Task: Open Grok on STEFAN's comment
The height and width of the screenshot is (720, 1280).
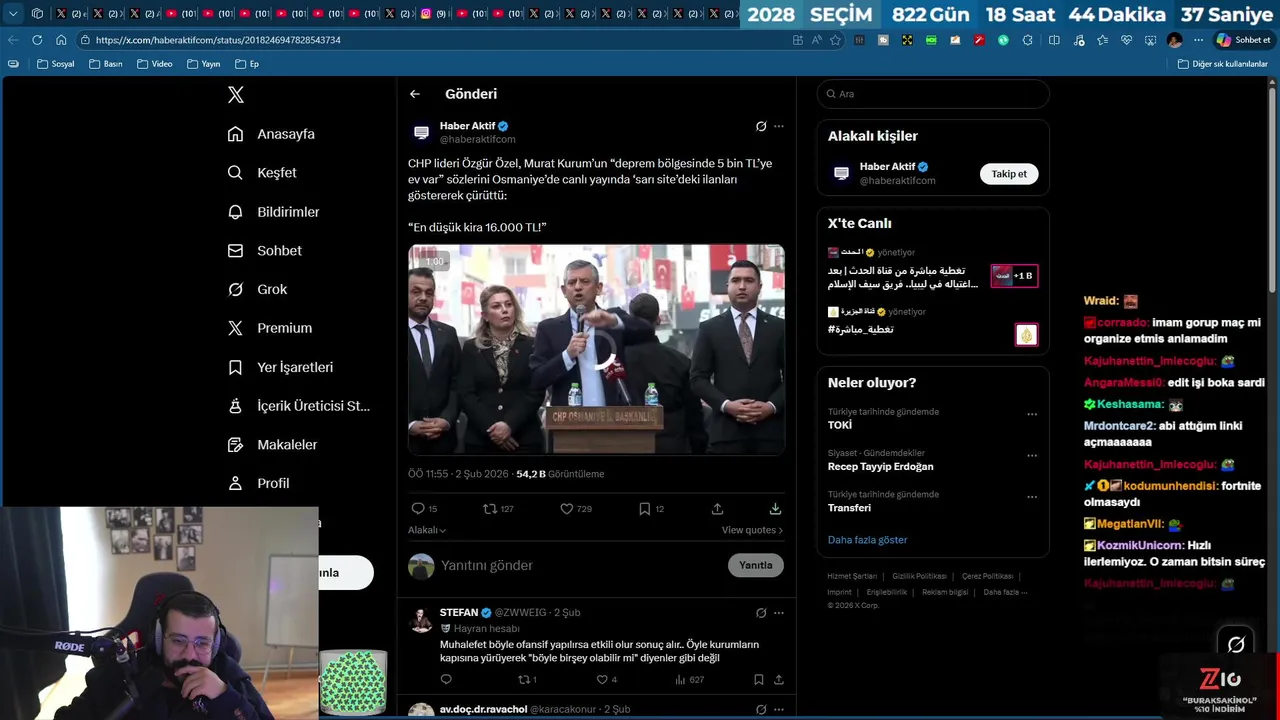Action: click(761, 613)
